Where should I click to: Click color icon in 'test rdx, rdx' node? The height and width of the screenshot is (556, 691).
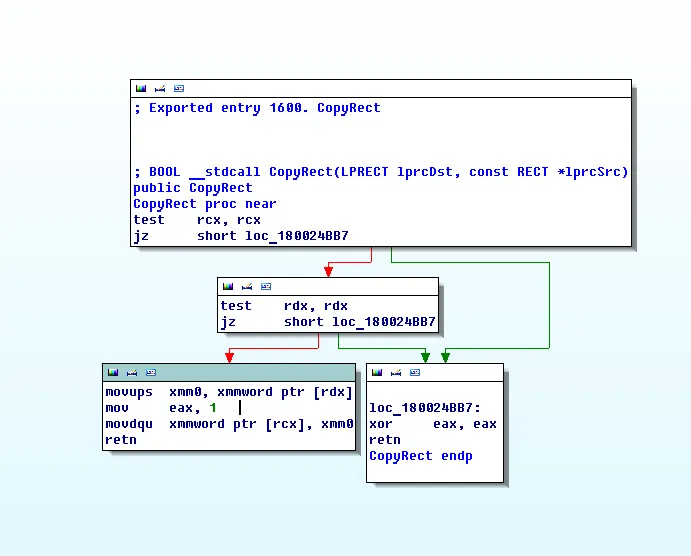(x=227, y=286)
